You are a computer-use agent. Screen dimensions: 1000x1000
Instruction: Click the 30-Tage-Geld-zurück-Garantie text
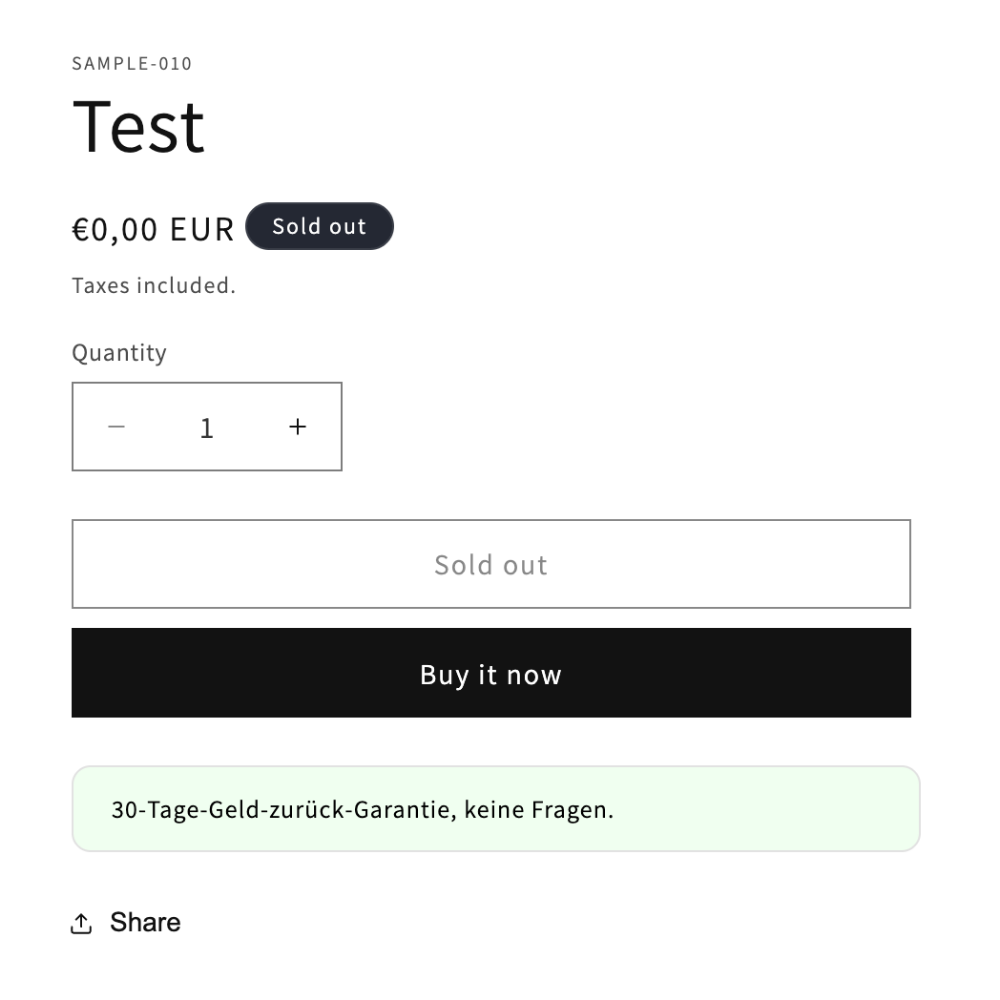283,809
